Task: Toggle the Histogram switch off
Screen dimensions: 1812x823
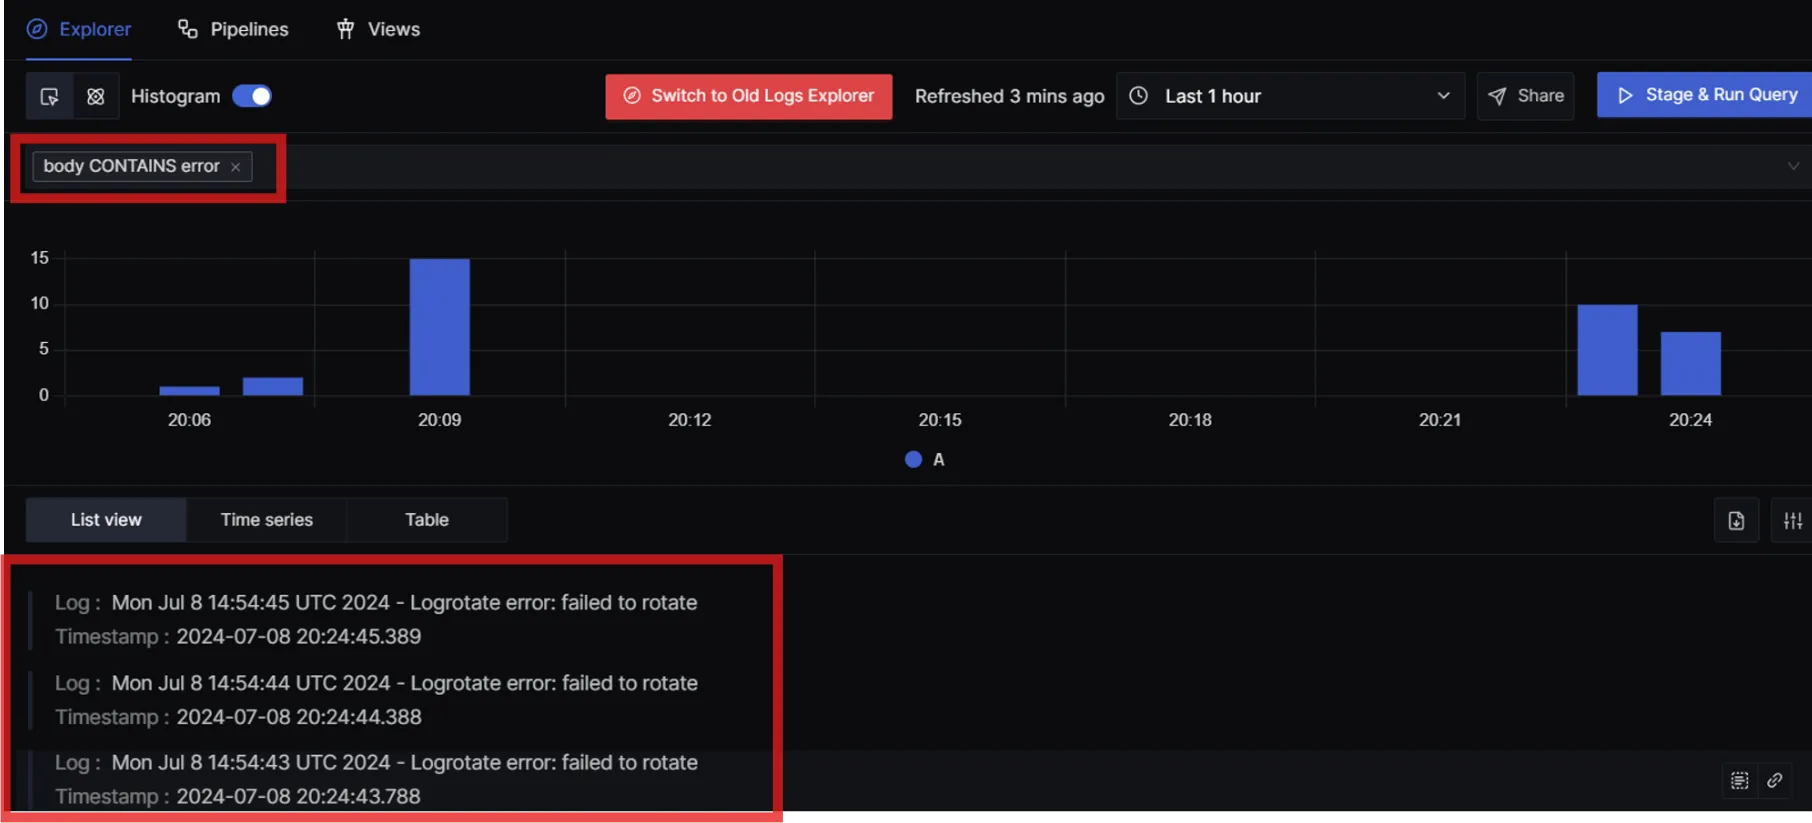Action: click(x=252, y=96)
